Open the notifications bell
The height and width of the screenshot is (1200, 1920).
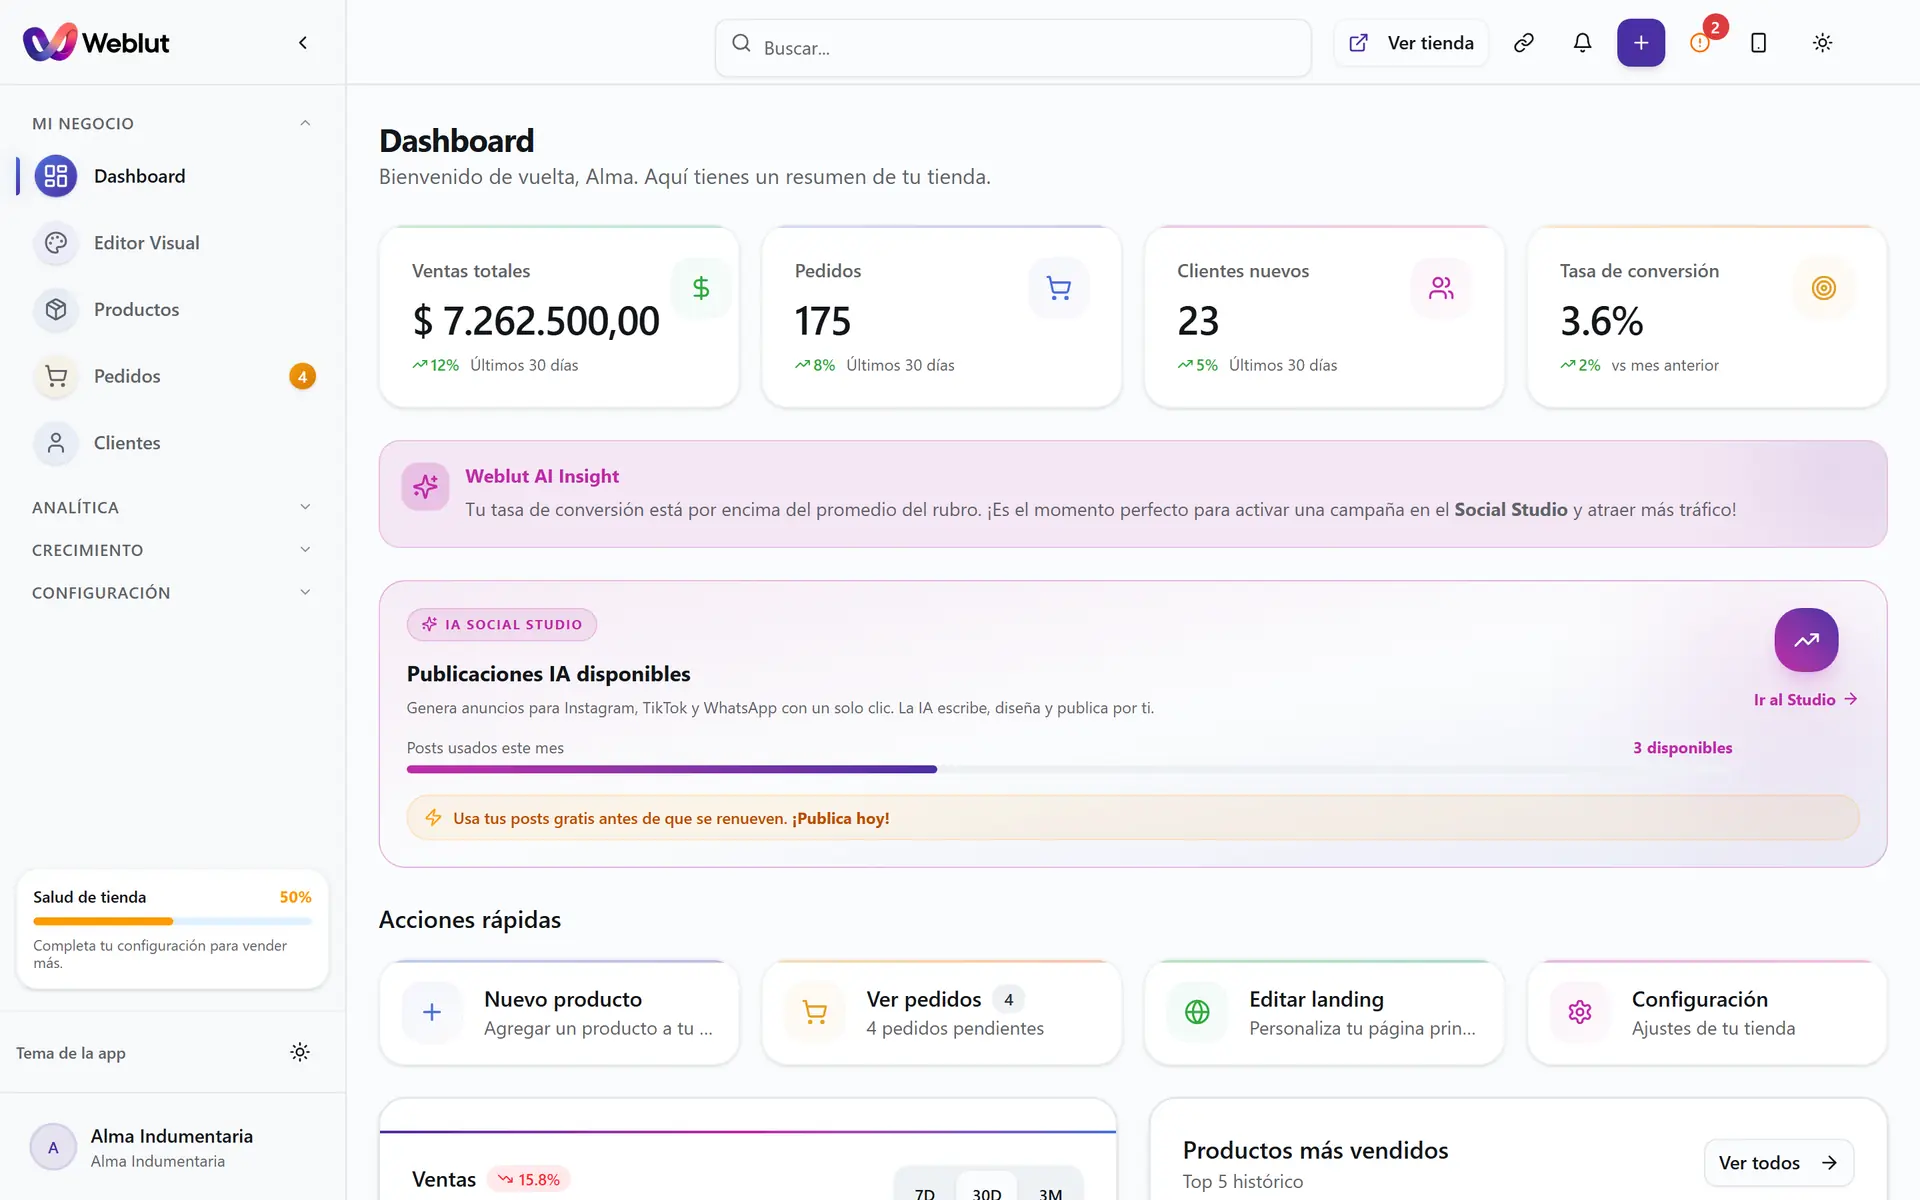[1582, 43]
